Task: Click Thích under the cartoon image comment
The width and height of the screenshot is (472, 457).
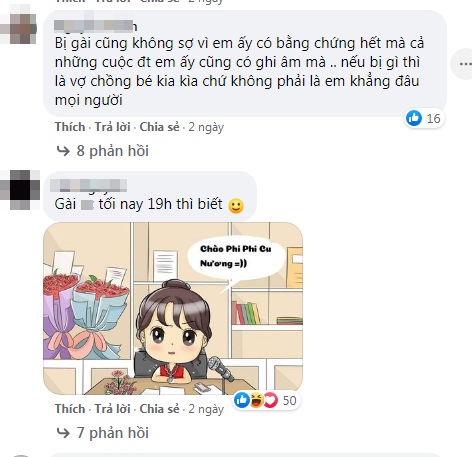Action: click(x=70, y=409)
